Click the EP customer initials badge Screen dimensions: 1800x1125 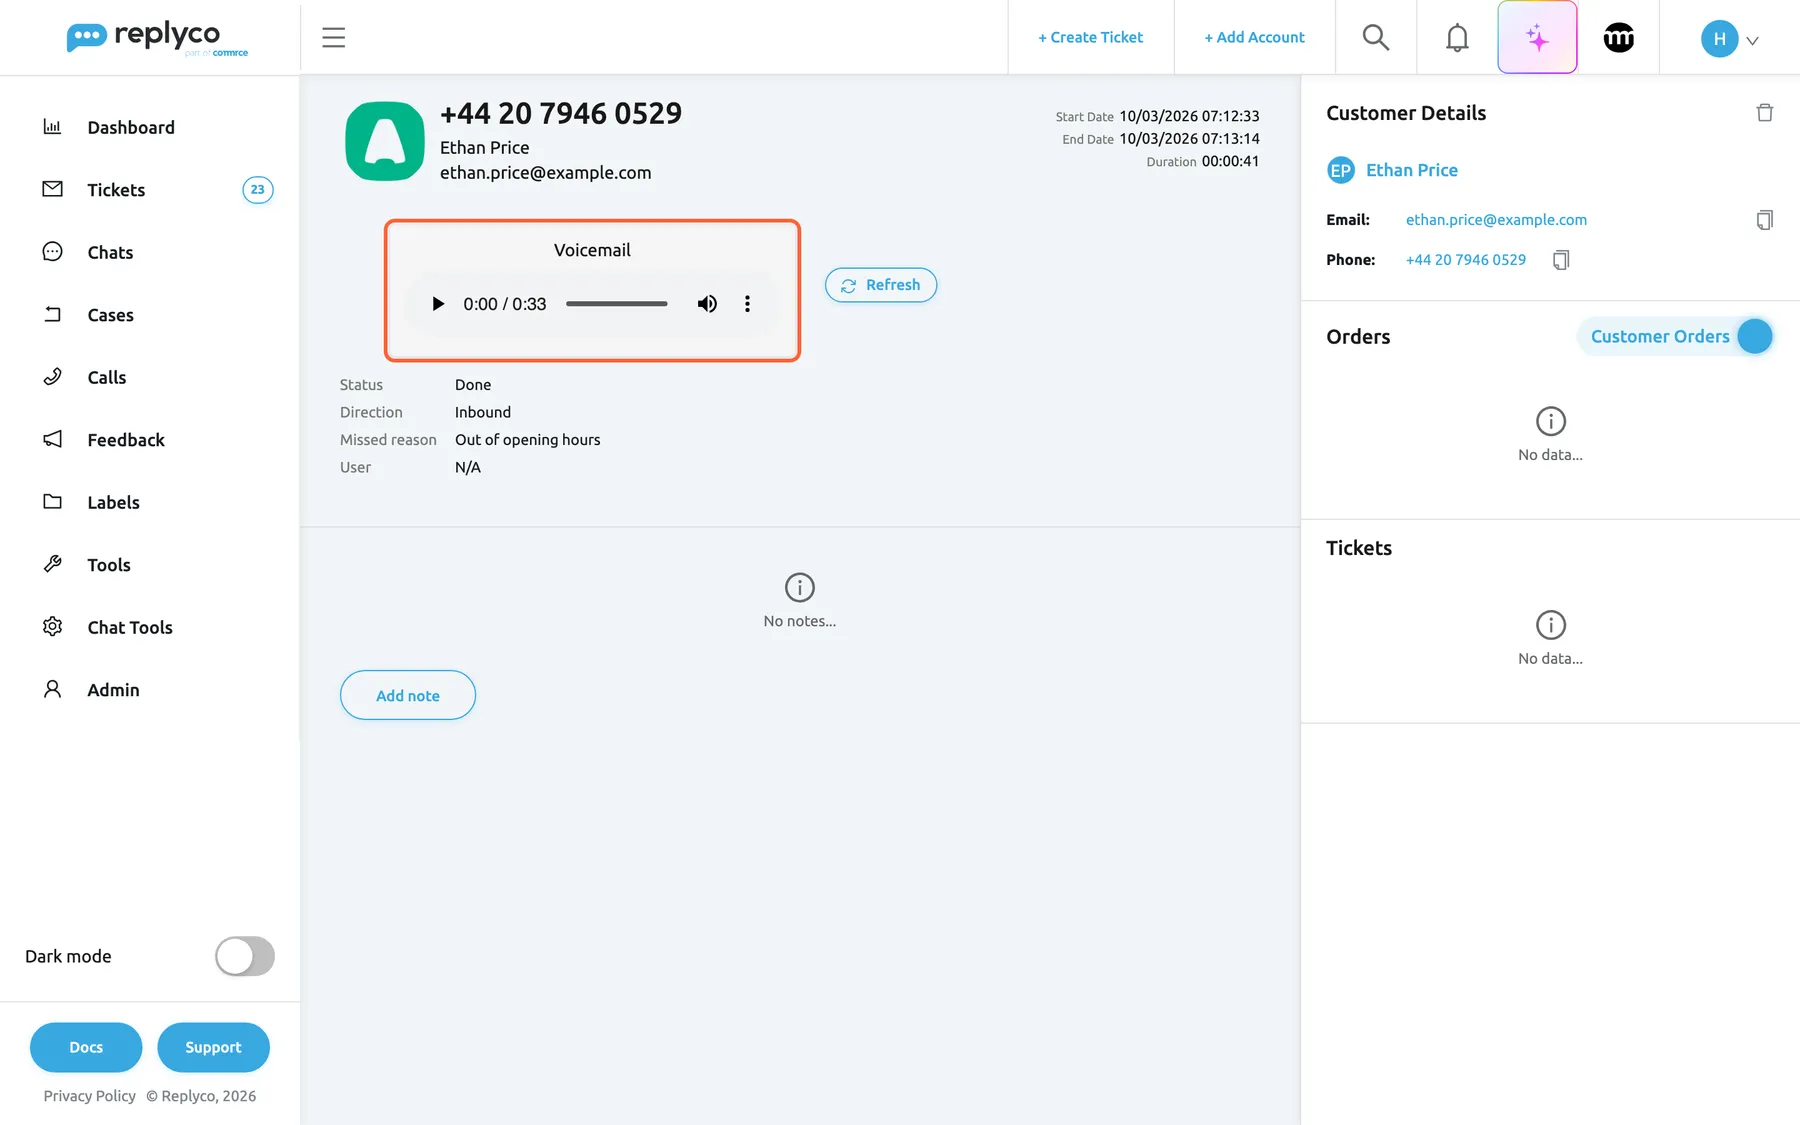point(1341,170)
